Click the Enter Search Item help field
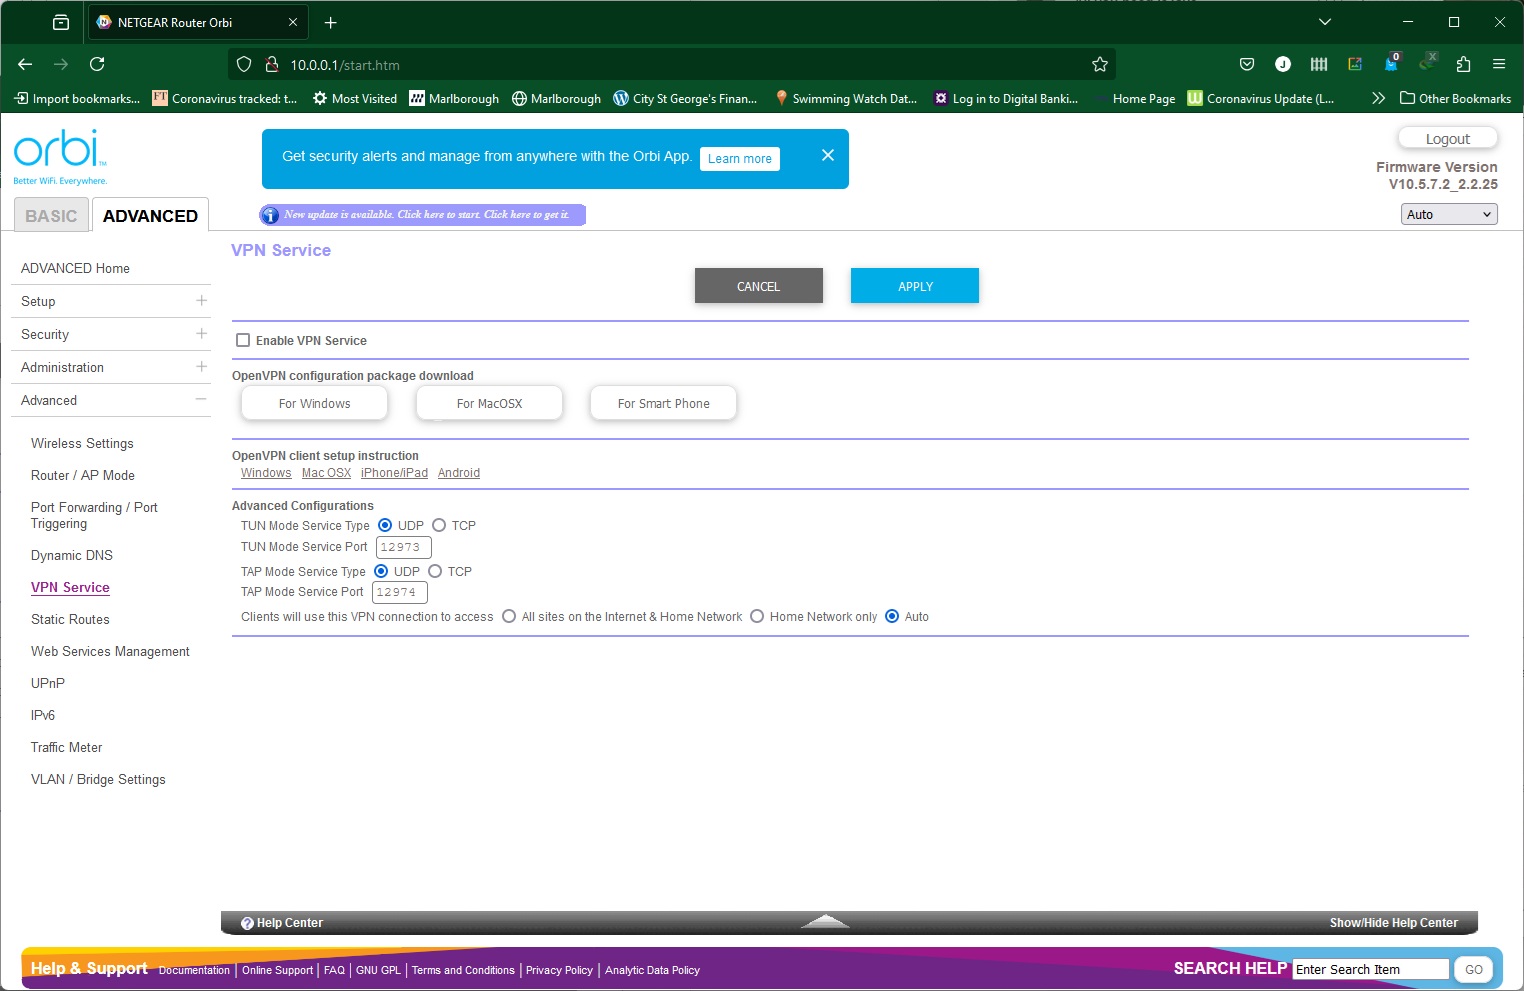This screenshot has width=1524, height=991. tap(1371, 969)
